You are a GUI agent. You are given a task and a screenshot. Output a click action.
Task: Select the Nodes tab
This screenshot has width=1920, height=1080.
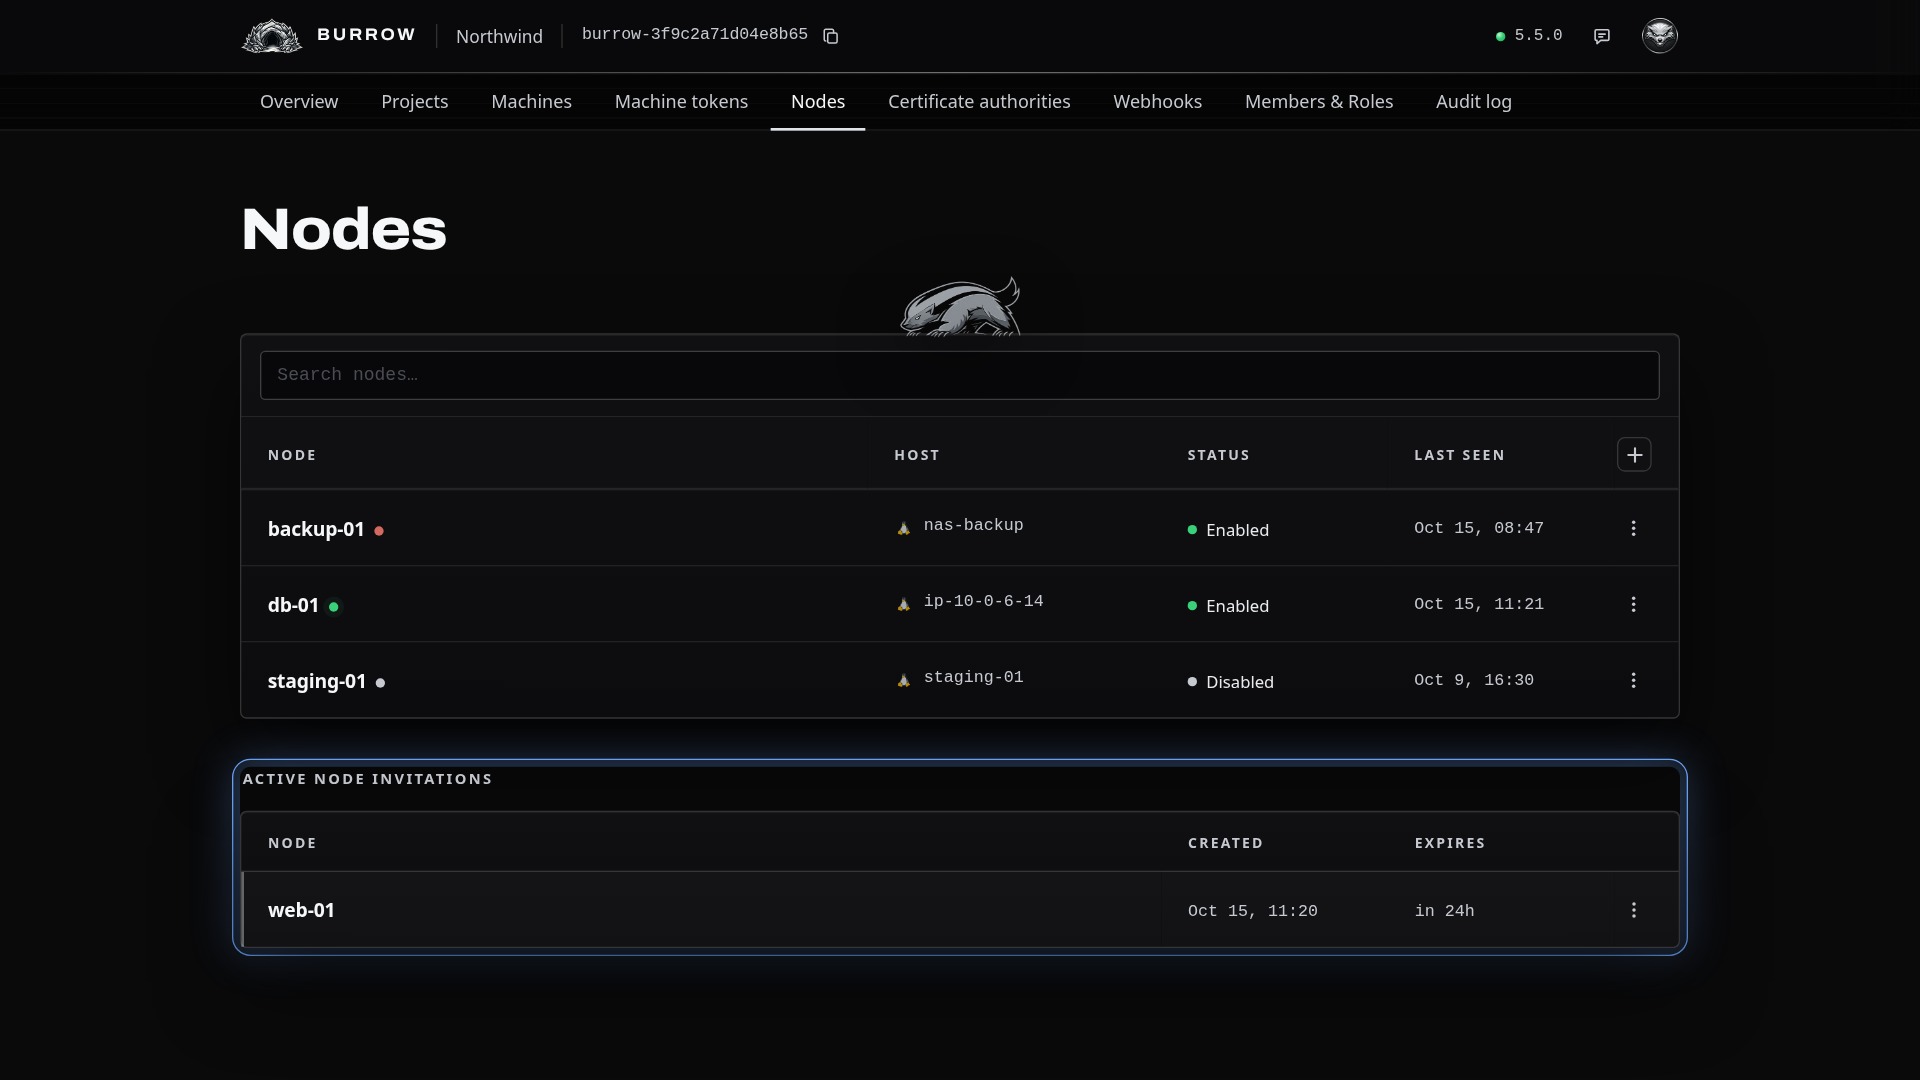818,102
